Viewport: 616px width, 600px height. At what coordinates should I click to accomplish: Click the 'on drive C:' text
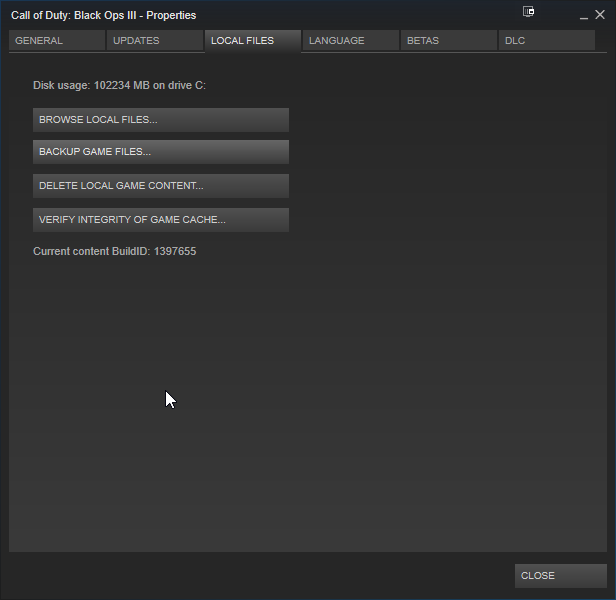[x=182, y=86]
